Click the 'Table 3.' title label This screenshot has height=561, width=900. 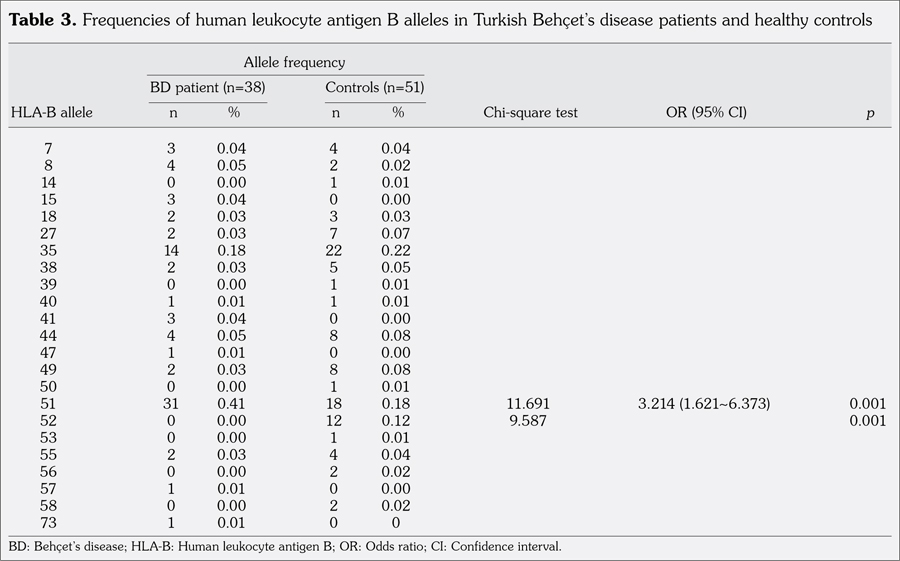point(45,20)
